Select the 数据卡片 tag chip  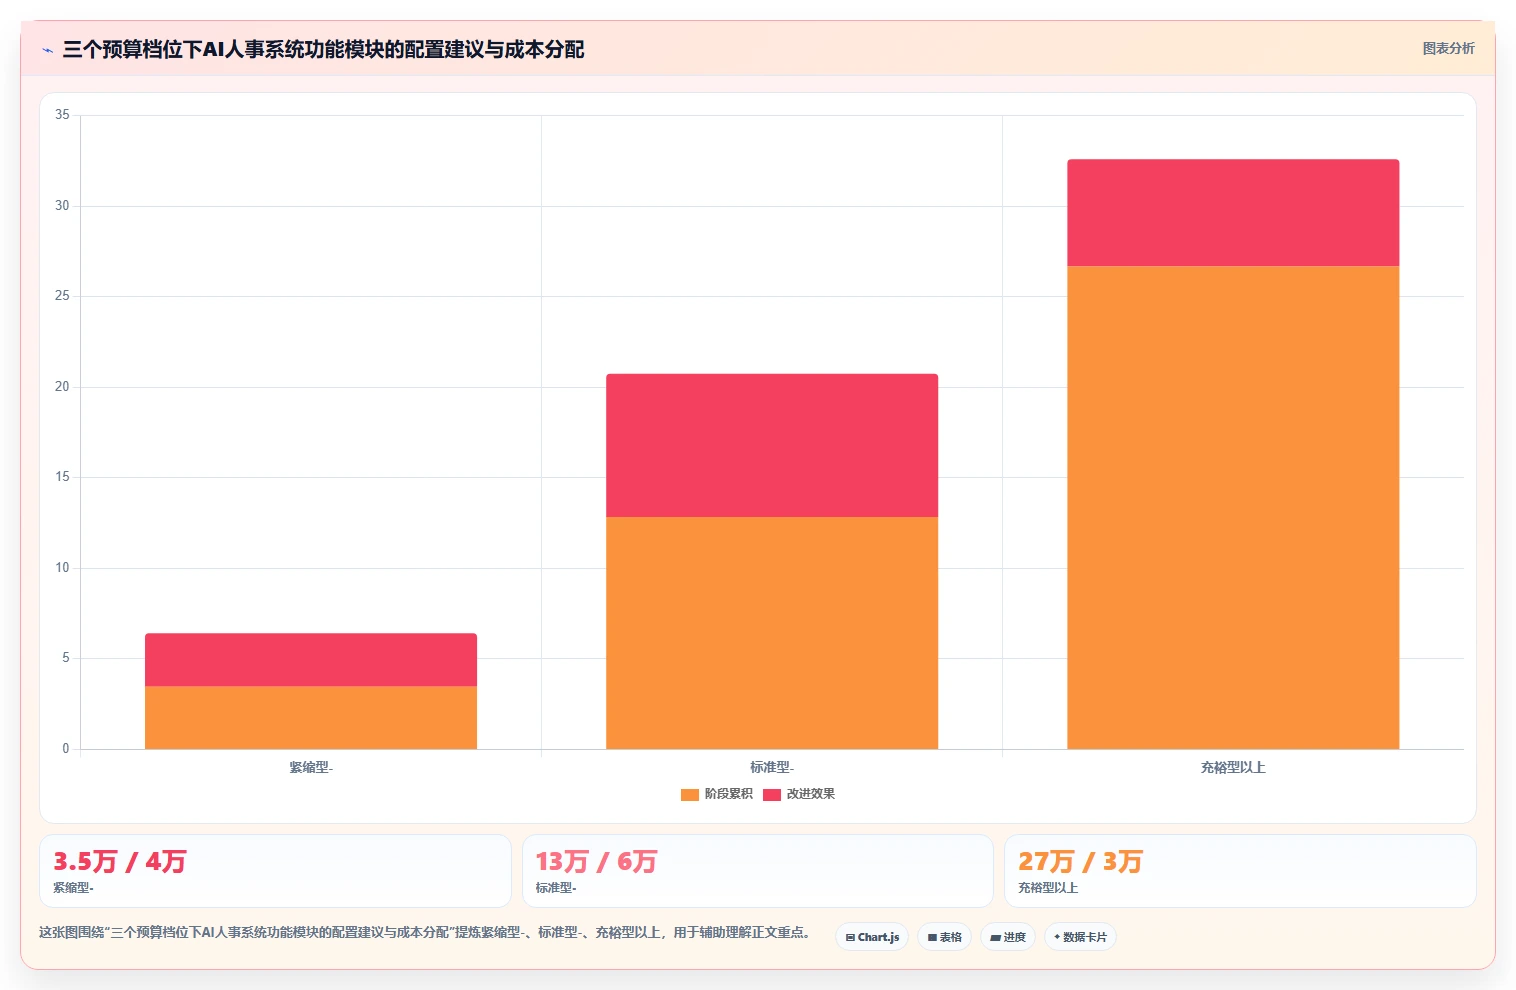(x=1080, y=937)
